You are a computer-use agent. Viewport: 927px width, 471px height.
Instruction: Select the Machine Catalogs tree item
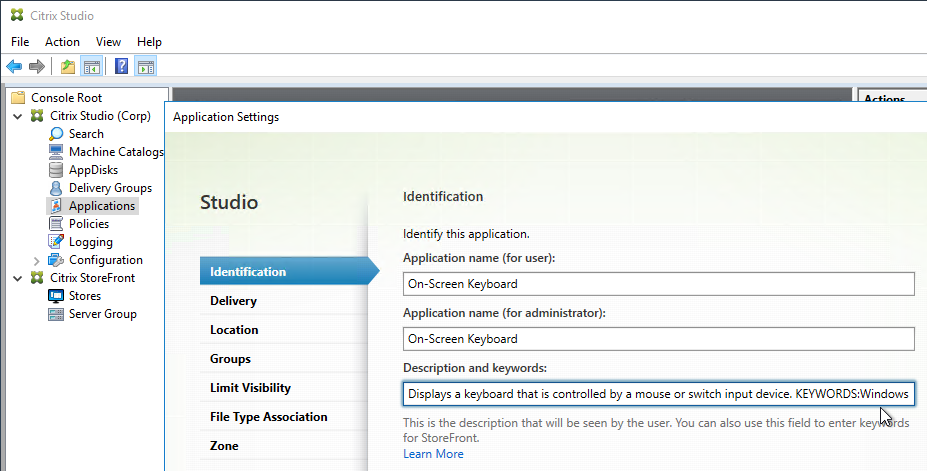116,152
